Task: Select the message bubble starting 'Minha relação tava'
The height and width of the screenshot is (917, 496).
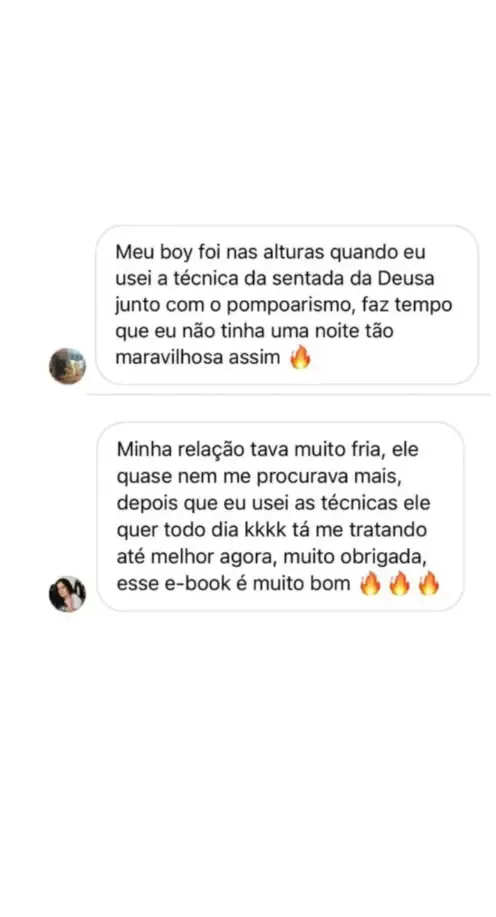Action: coord(280,516)
